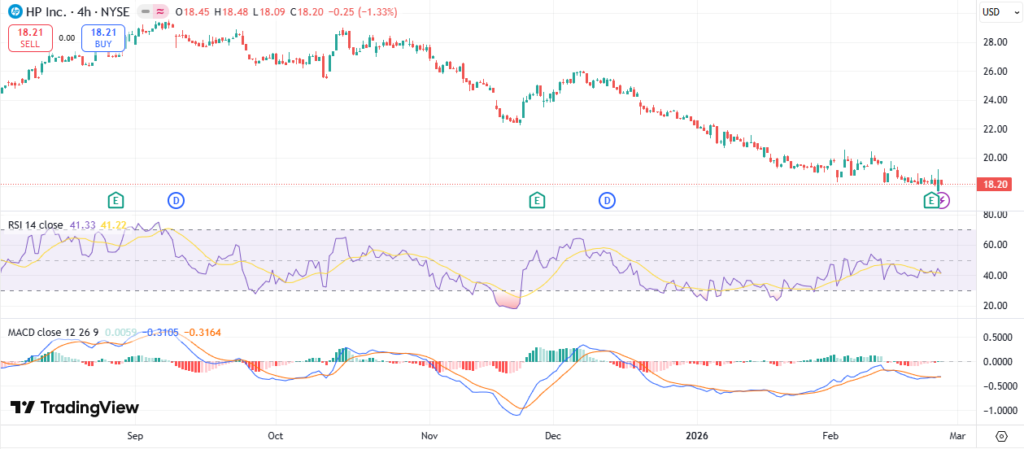Open chart settings gear icon
1024x449 pixels.
click(1001, 435)
